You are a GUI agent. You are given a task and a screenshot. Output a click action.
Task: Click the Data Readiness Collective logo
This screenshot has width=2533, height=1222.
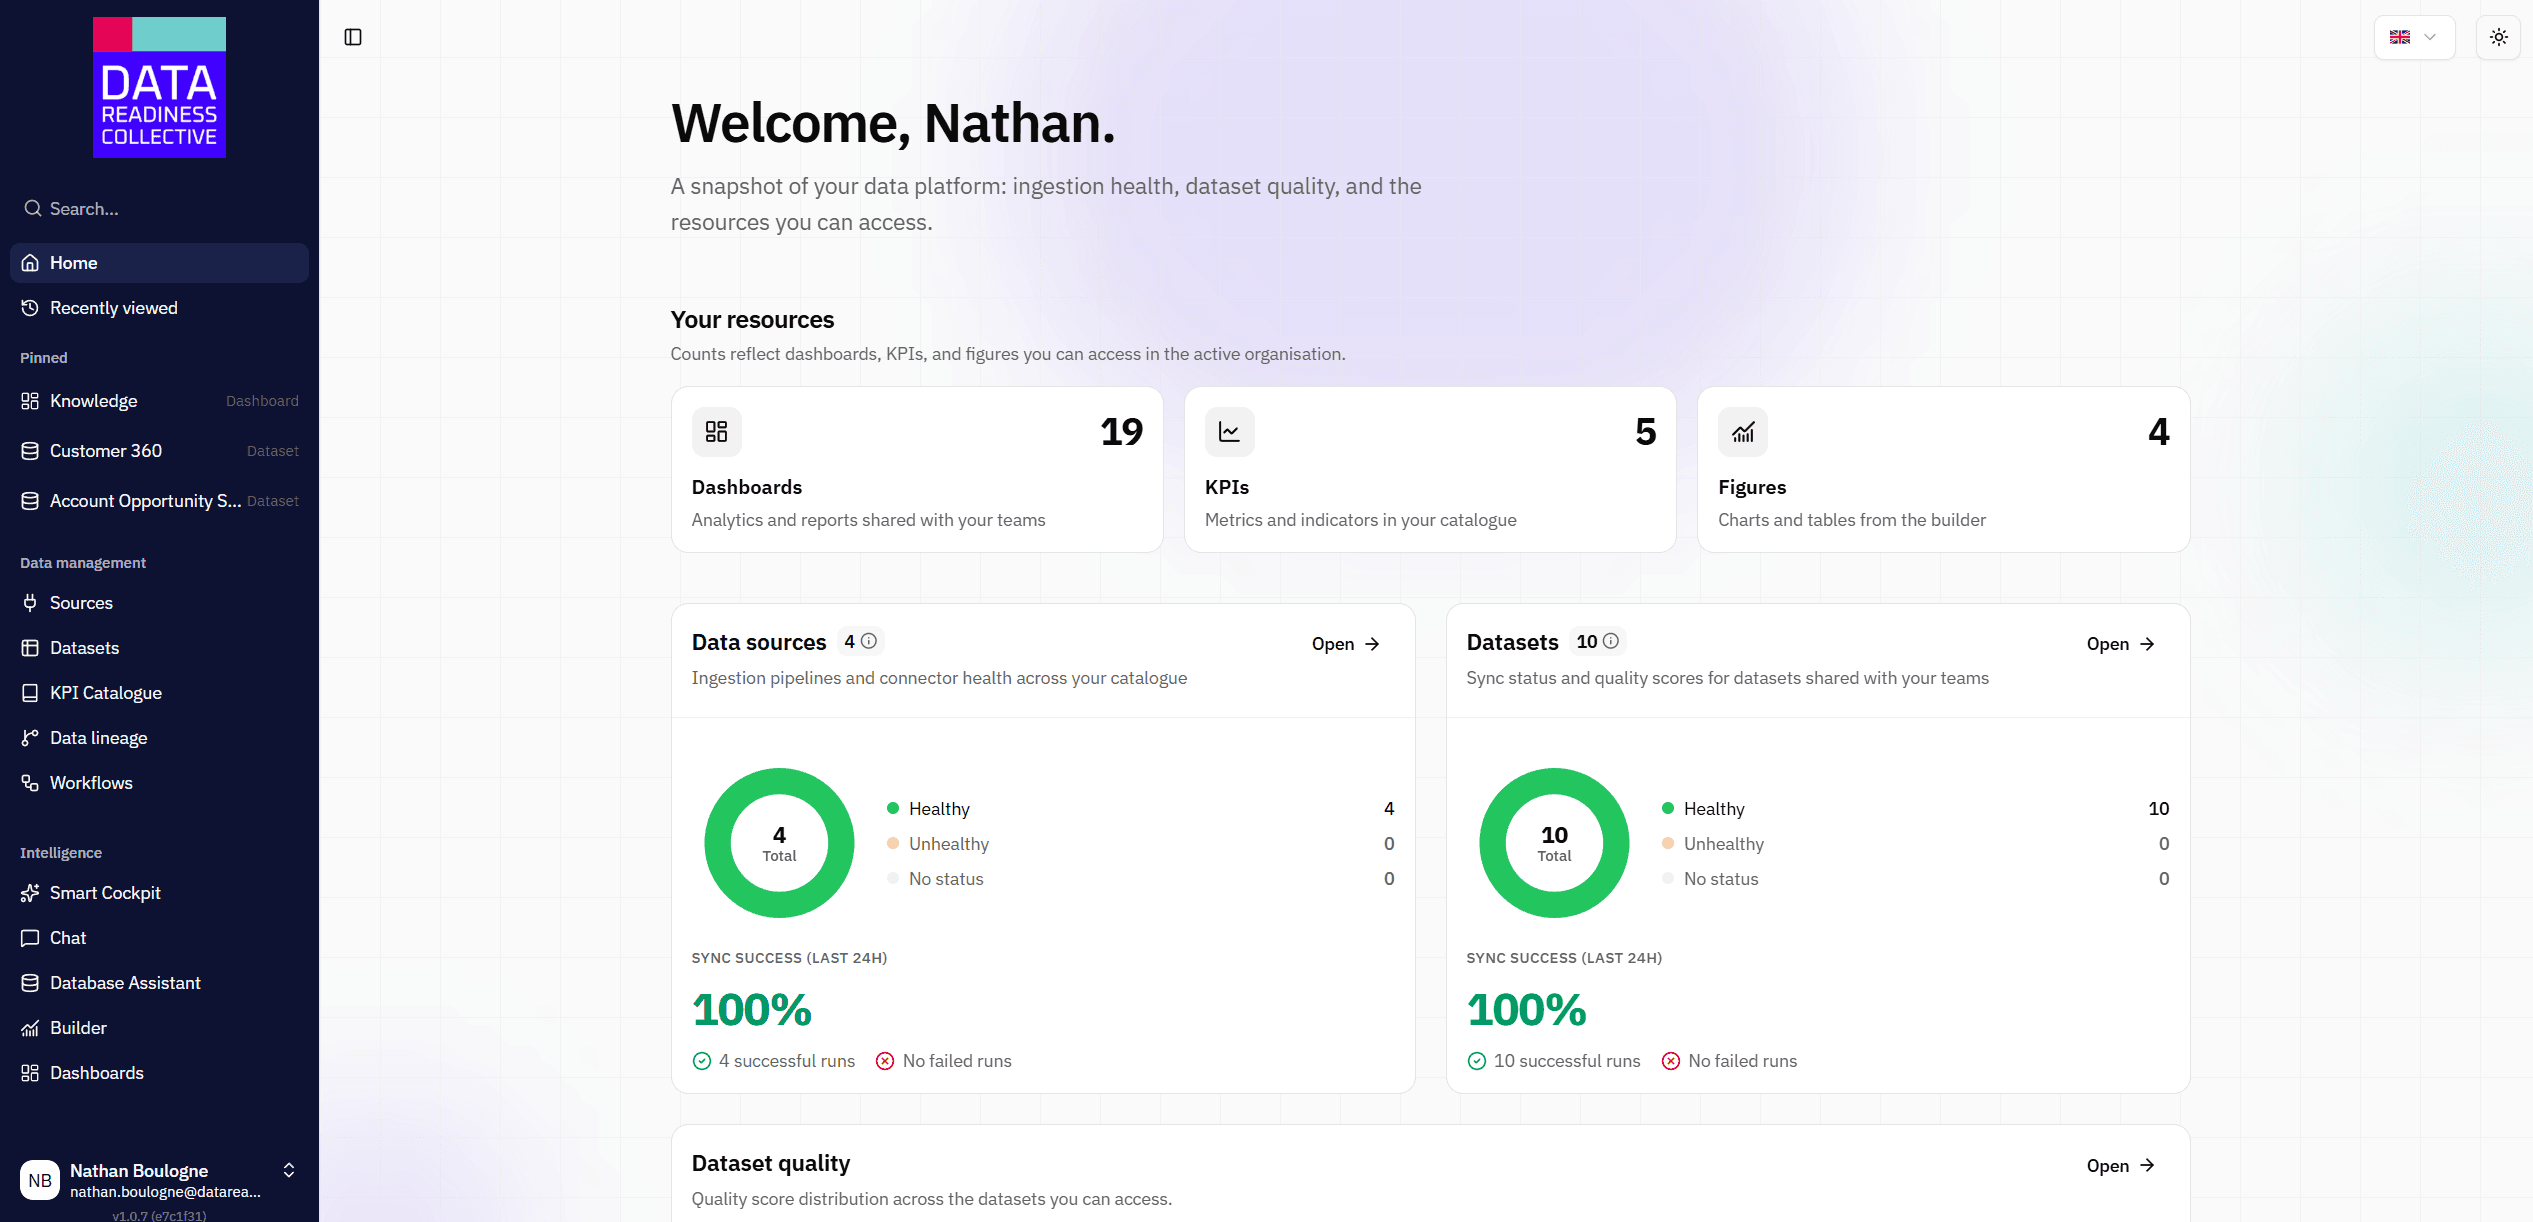coord(159,87)
